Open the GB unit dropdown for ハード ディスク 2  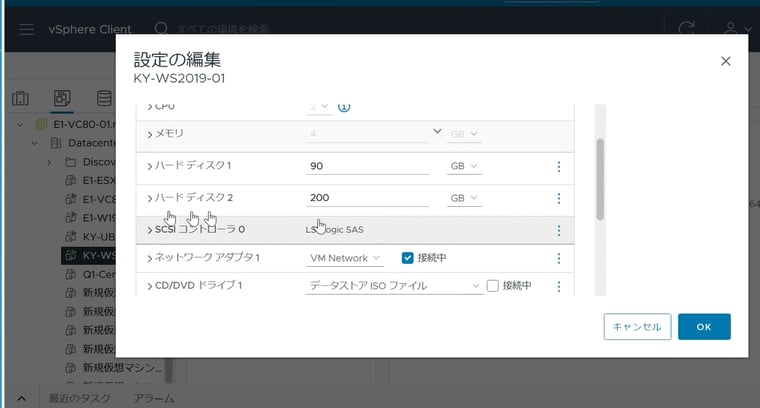(464, 198)
